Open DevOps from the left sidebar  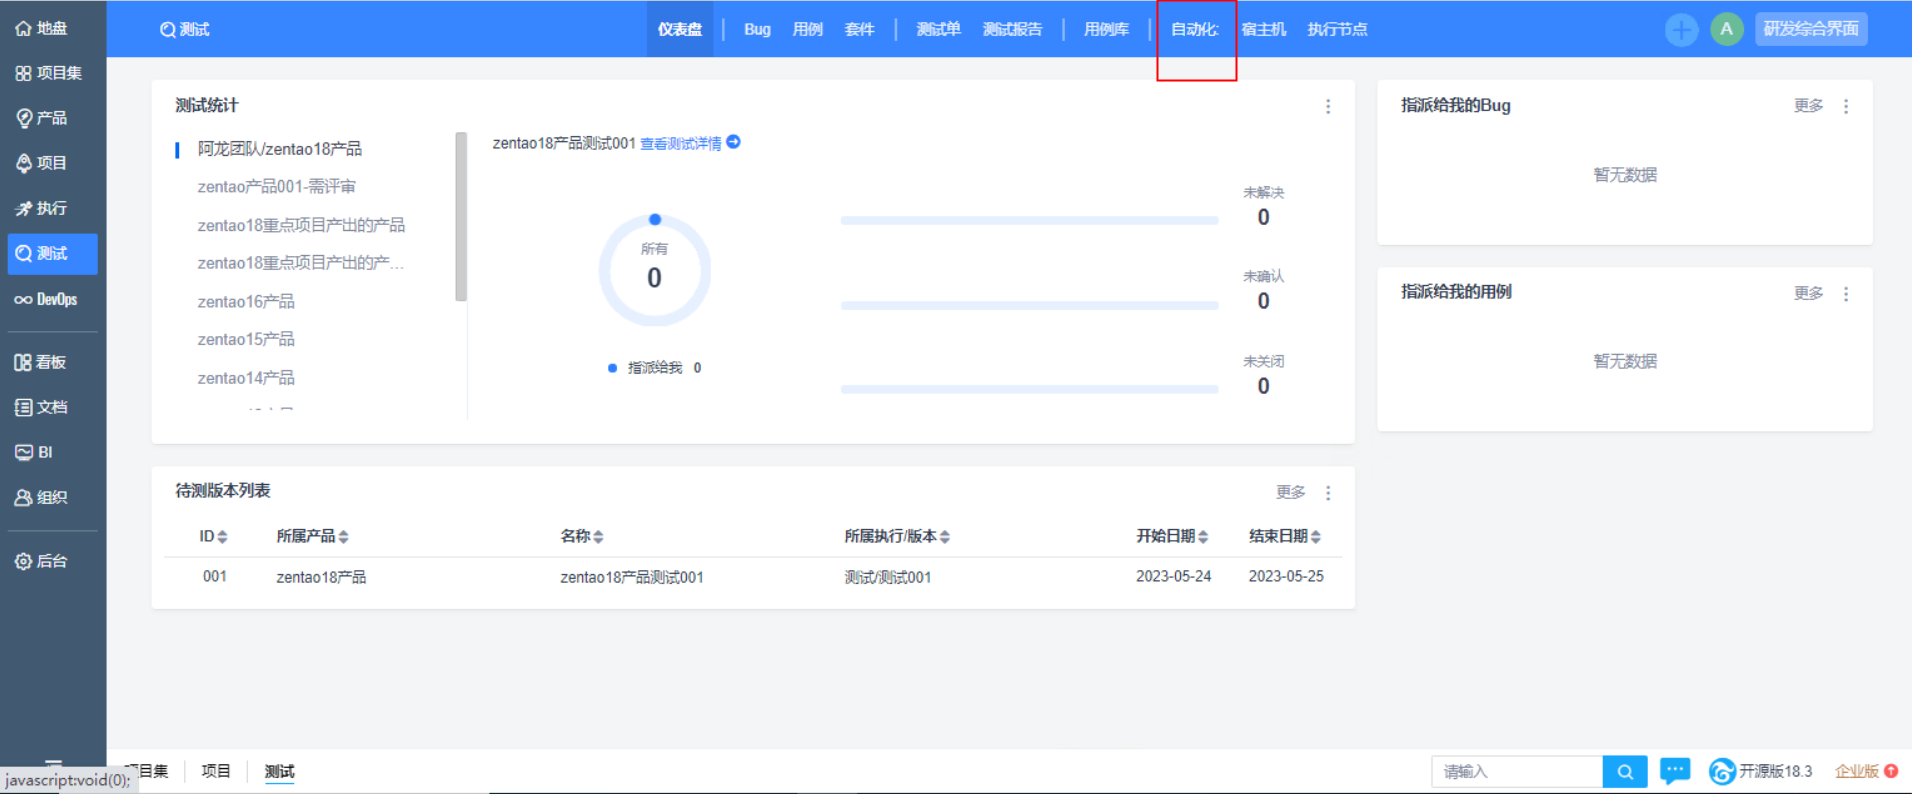(47, 299)
